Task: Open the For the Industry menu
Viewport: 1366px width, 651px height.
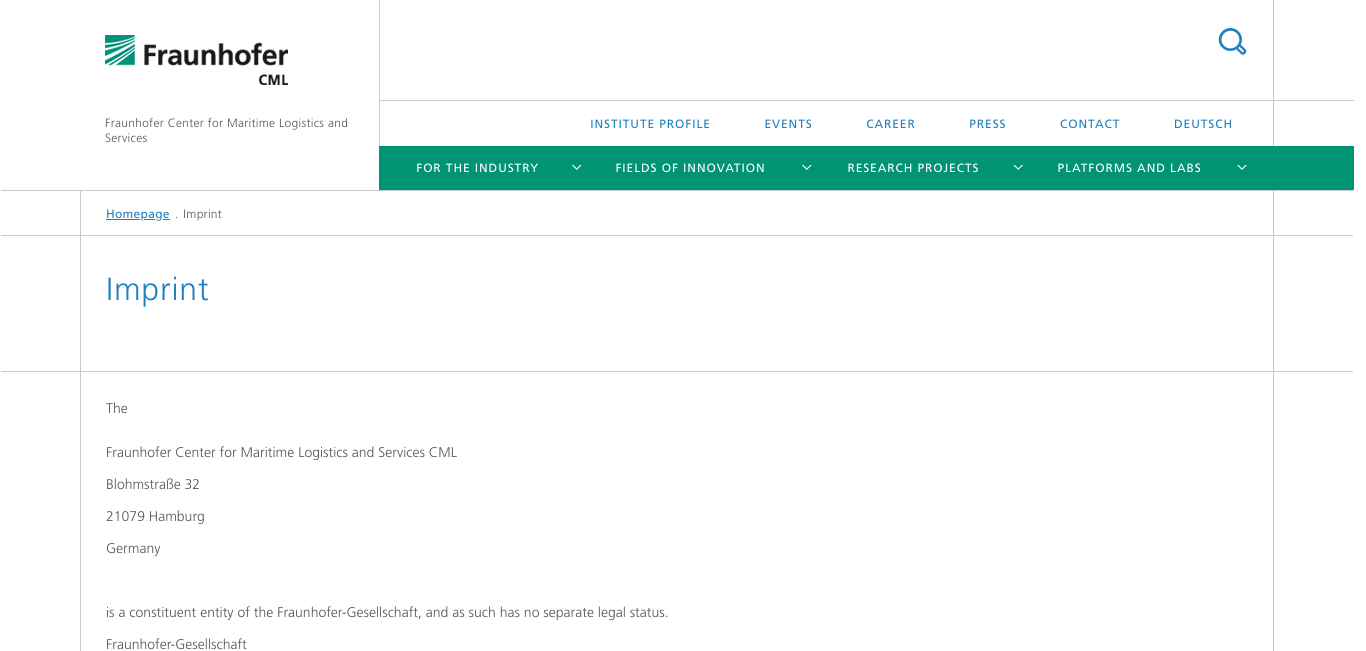Action: coord(477,168)
